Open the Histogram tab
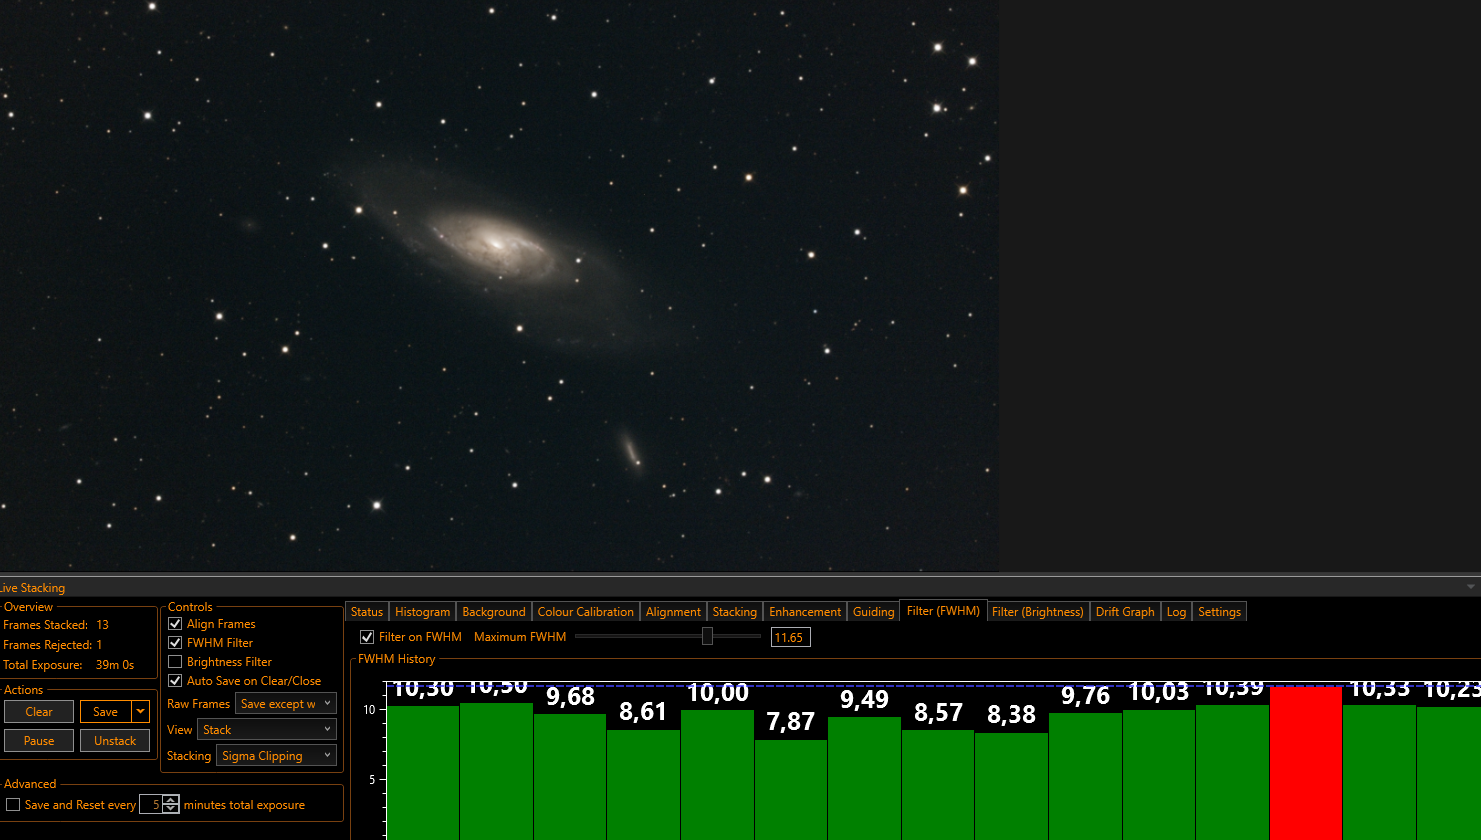This screenshot has width=1481, height=840. (422, 612)
